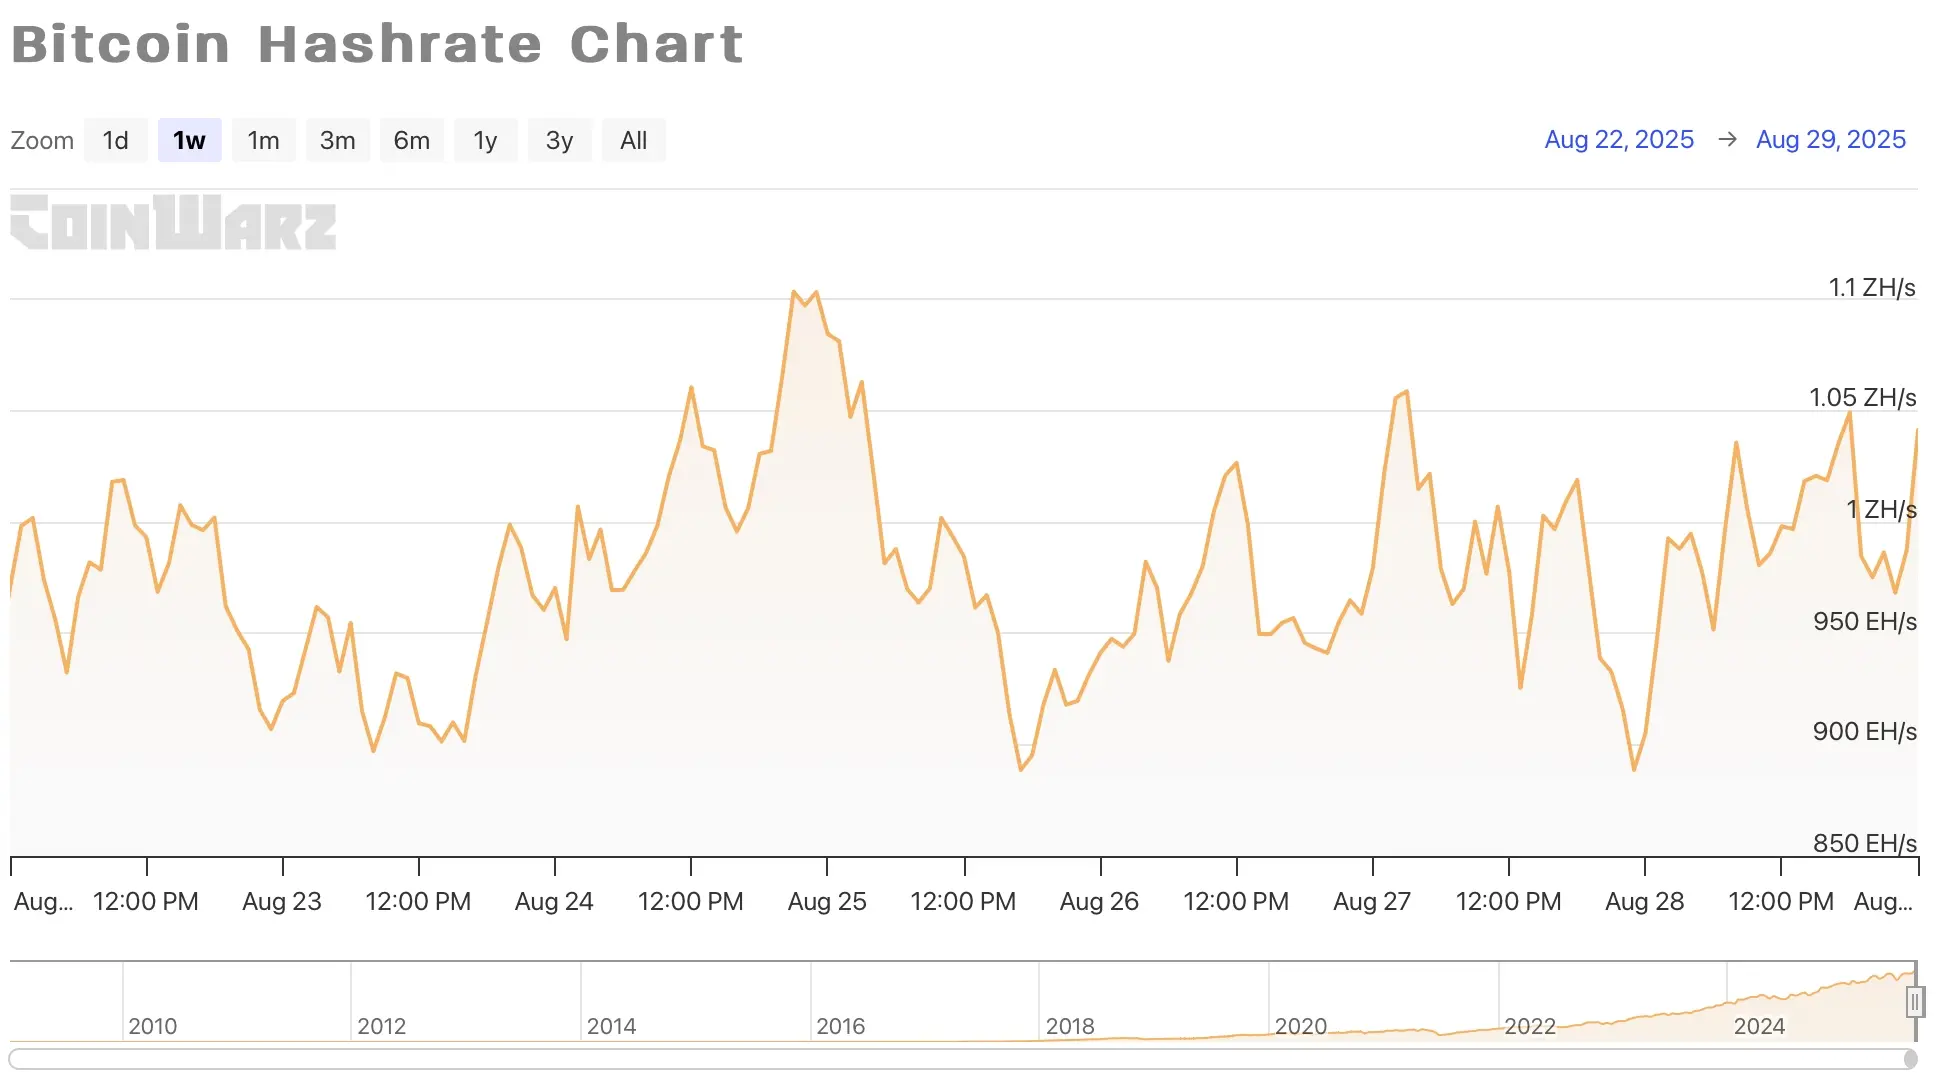Click 2022 in the navigator timeline

[x=1529, y=1026]
